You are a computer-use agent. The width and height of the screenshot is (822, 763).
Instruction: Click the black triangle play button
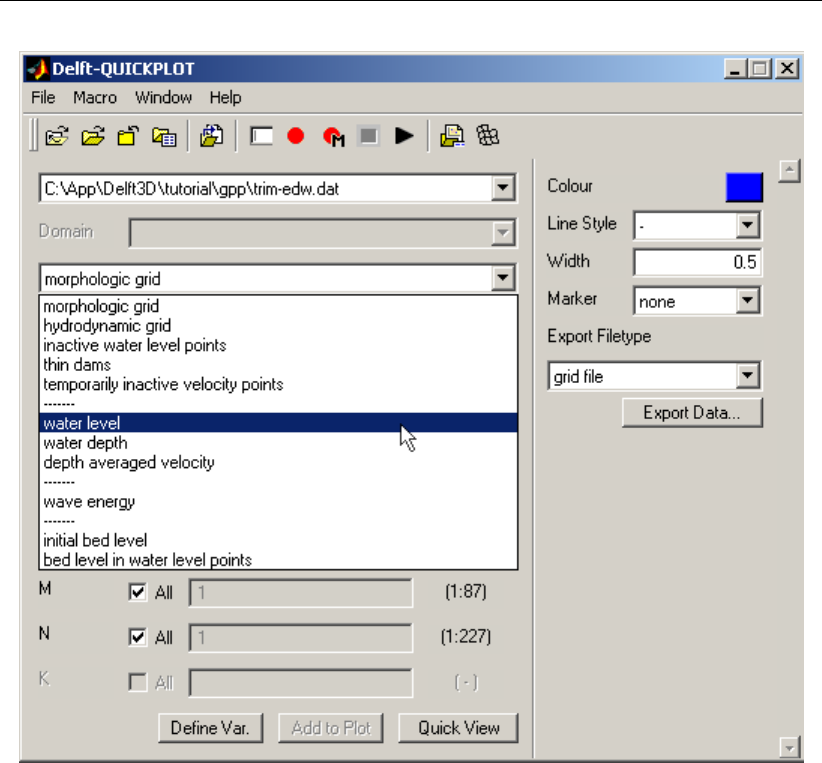pos(404,136)
